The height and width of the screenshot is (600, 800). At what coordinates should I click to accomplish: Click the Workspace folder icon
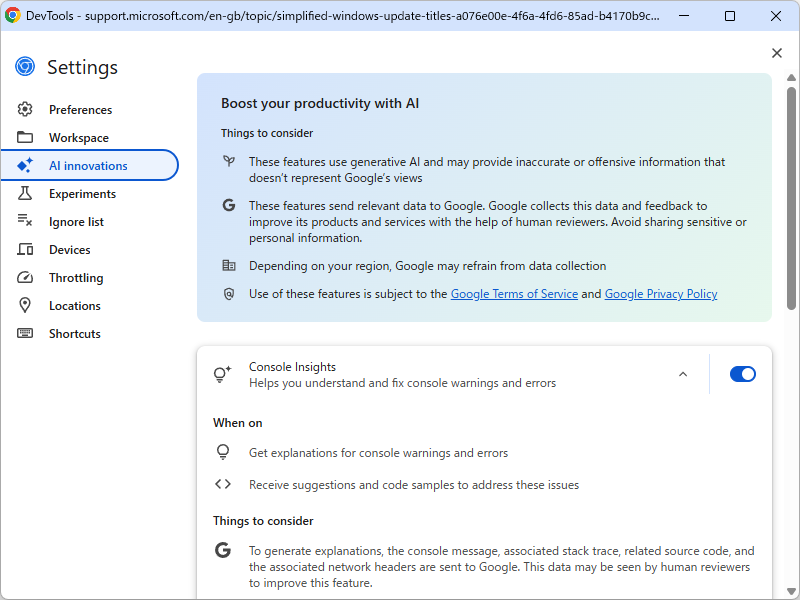[26, 138]
